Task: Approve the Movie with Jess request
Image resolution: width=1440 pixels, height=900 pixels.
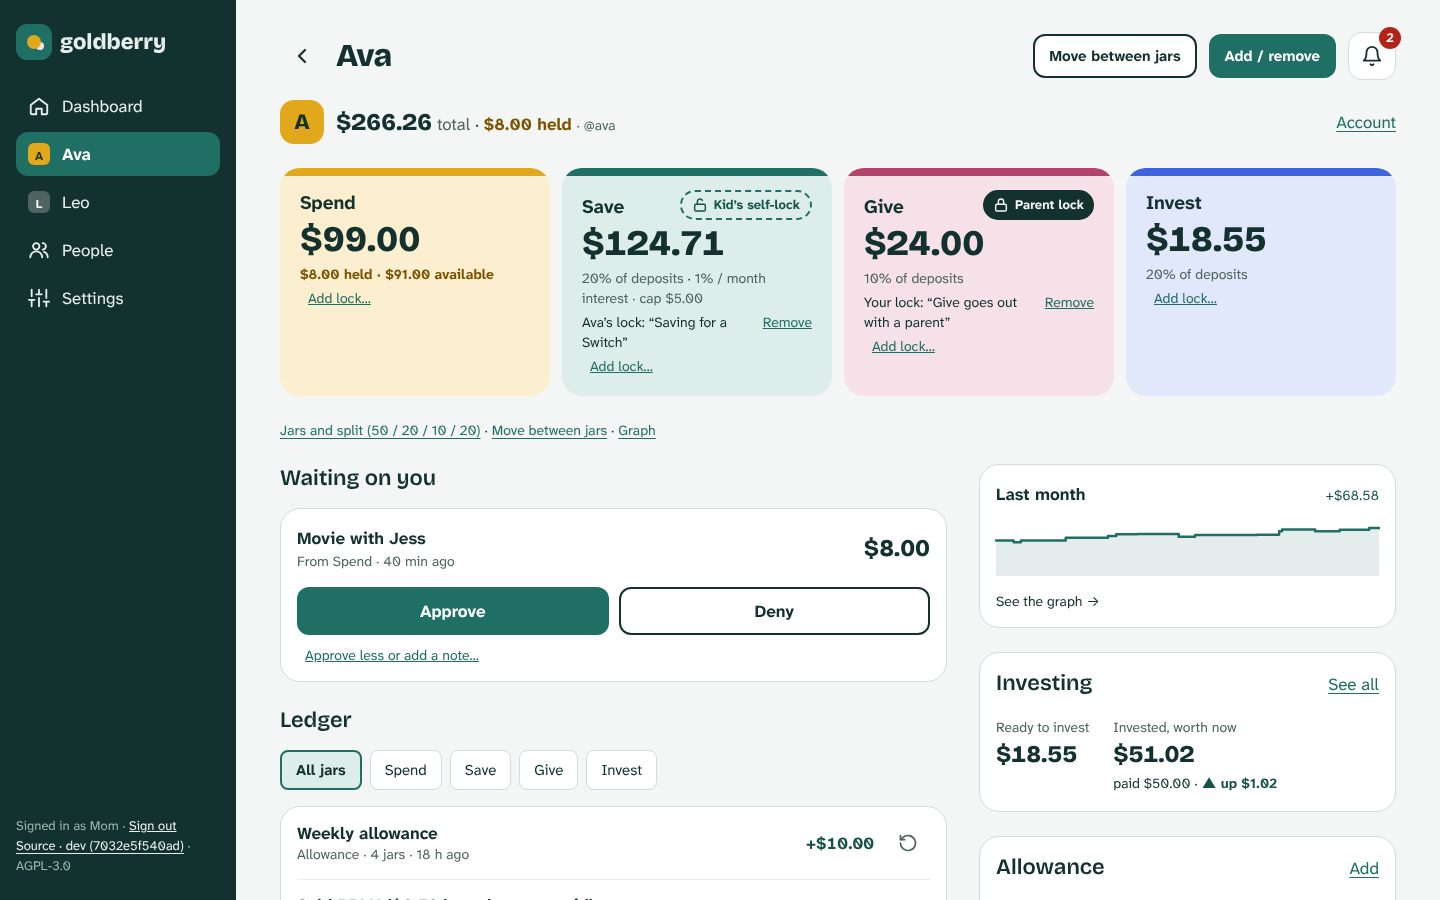Action: [453, 611]
